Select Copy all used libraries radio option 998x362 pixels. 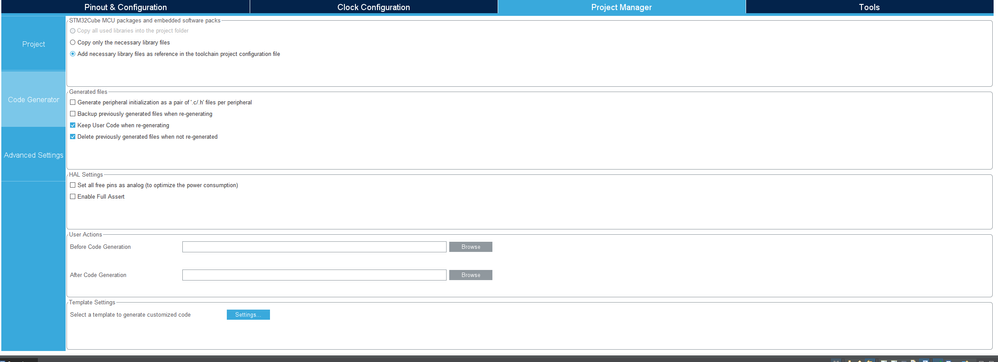pyautogui.click(x=73, y=31)
